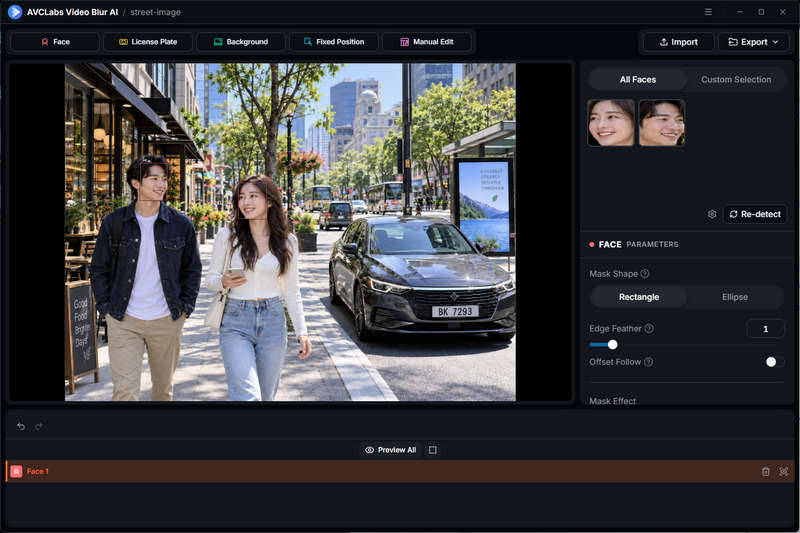
Task: Click the Edge Feather slider handle
Action: (613, 345)
